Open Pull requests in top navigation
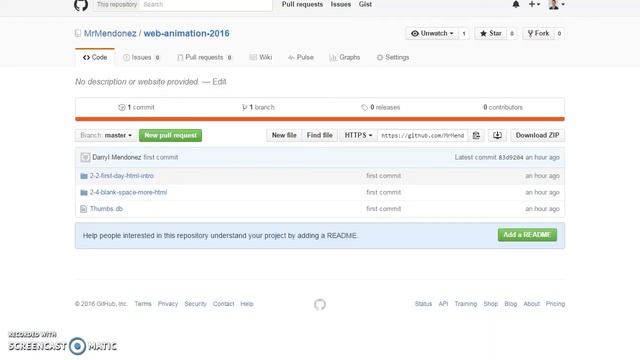Image resolution: width=640 pixels, height=360 pixels. (302, 4)
